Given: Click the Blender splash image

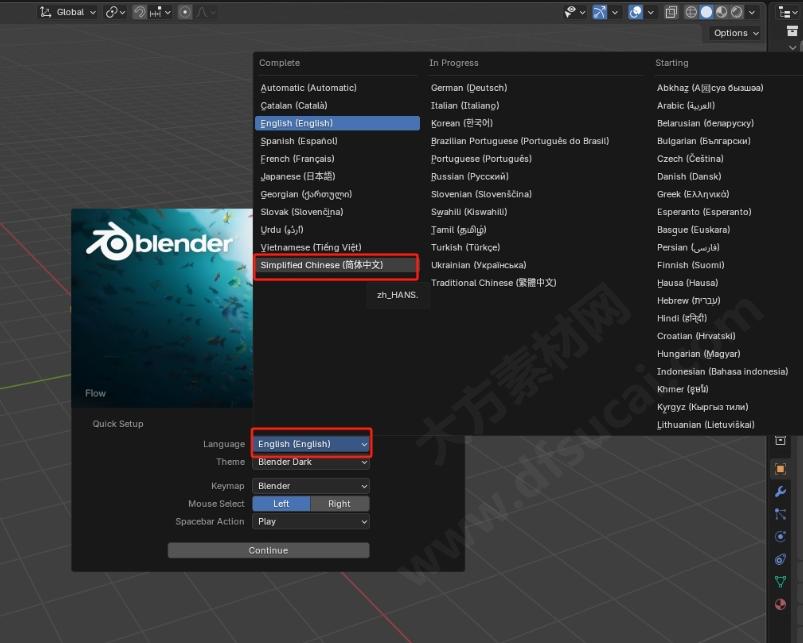Looking at the screenshot, I should click(x=162, y=308).
